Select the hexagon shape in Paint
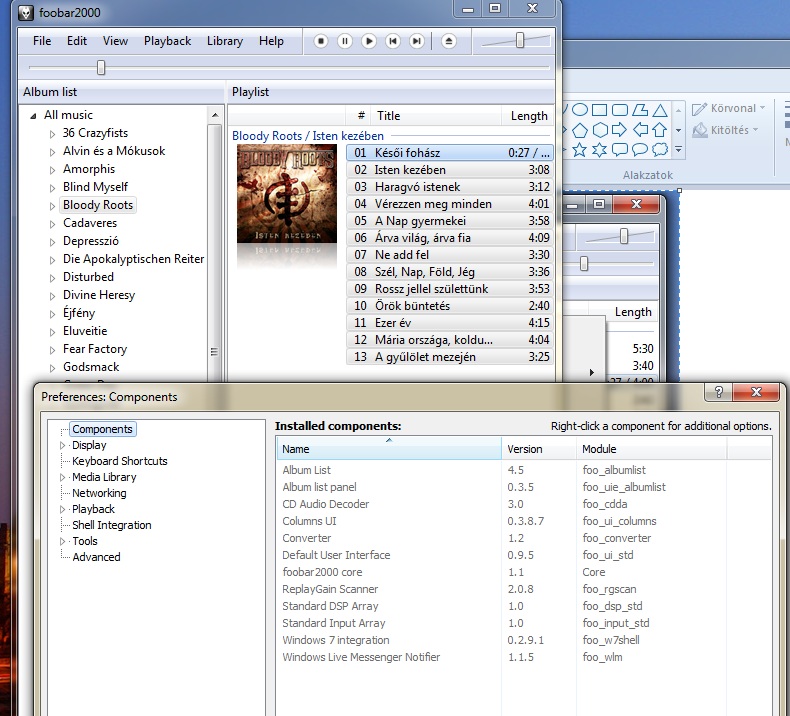 600,130
